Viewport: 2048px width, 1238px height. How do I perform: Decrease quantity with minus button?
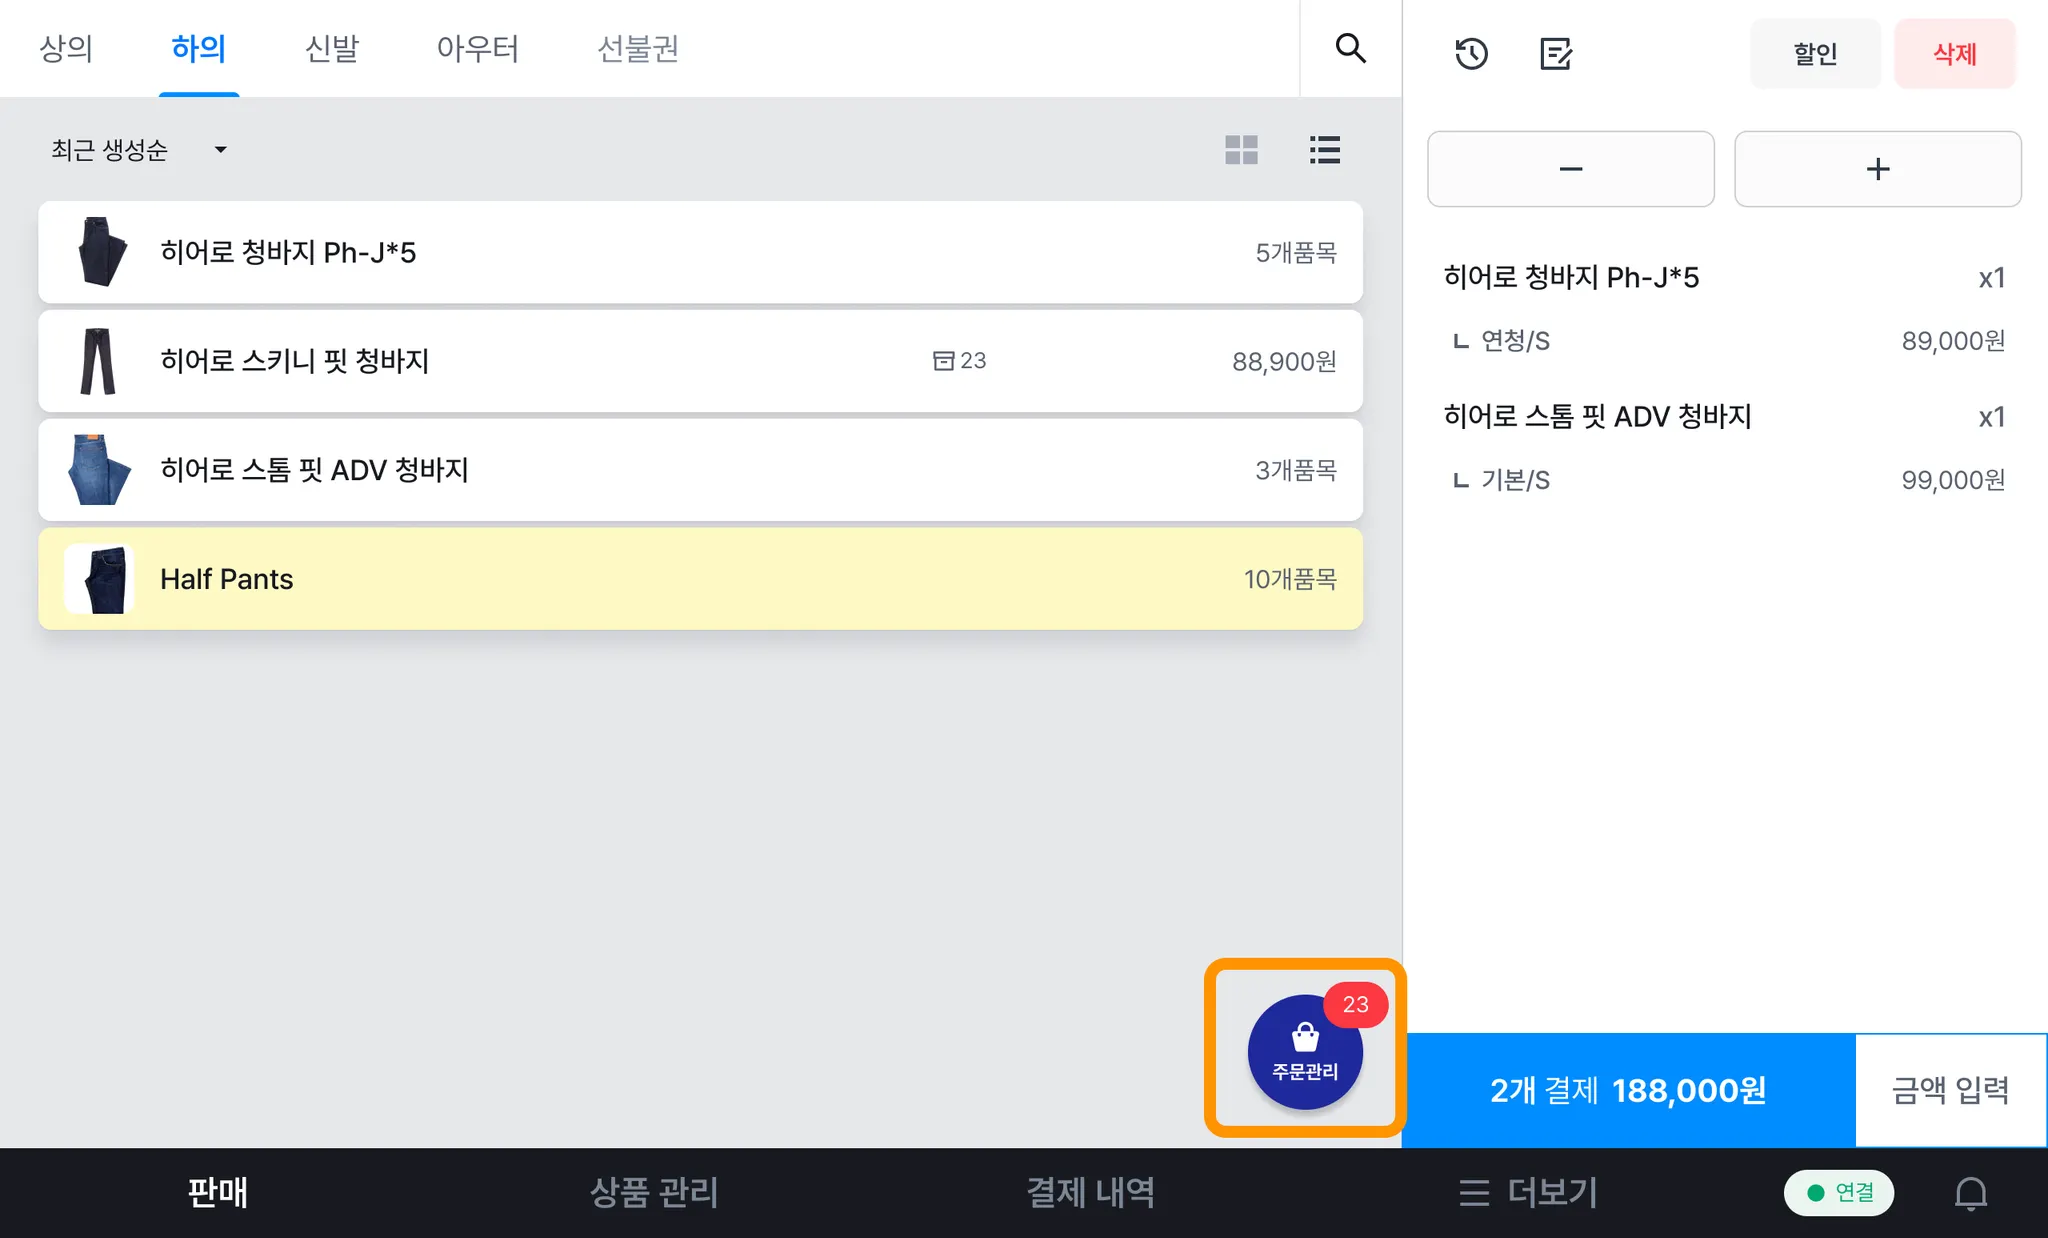(1570, 169)
